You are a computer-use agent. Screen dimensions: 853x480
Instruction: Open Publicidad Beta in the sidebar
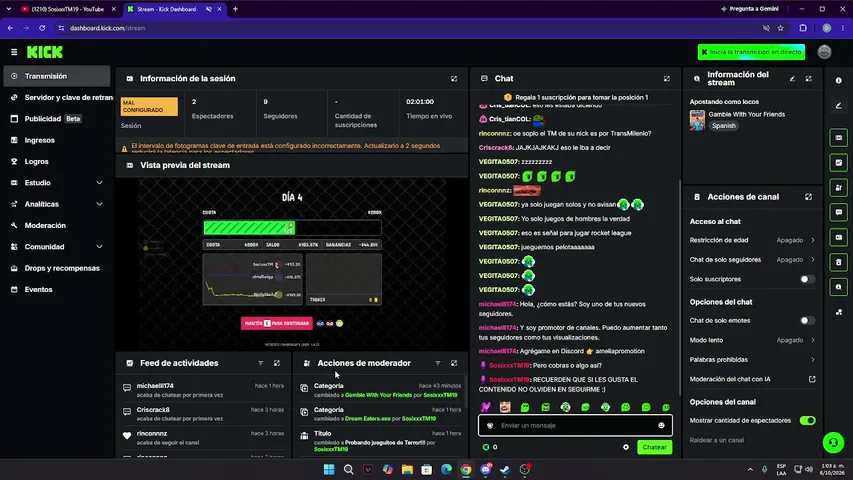point(57,119)
